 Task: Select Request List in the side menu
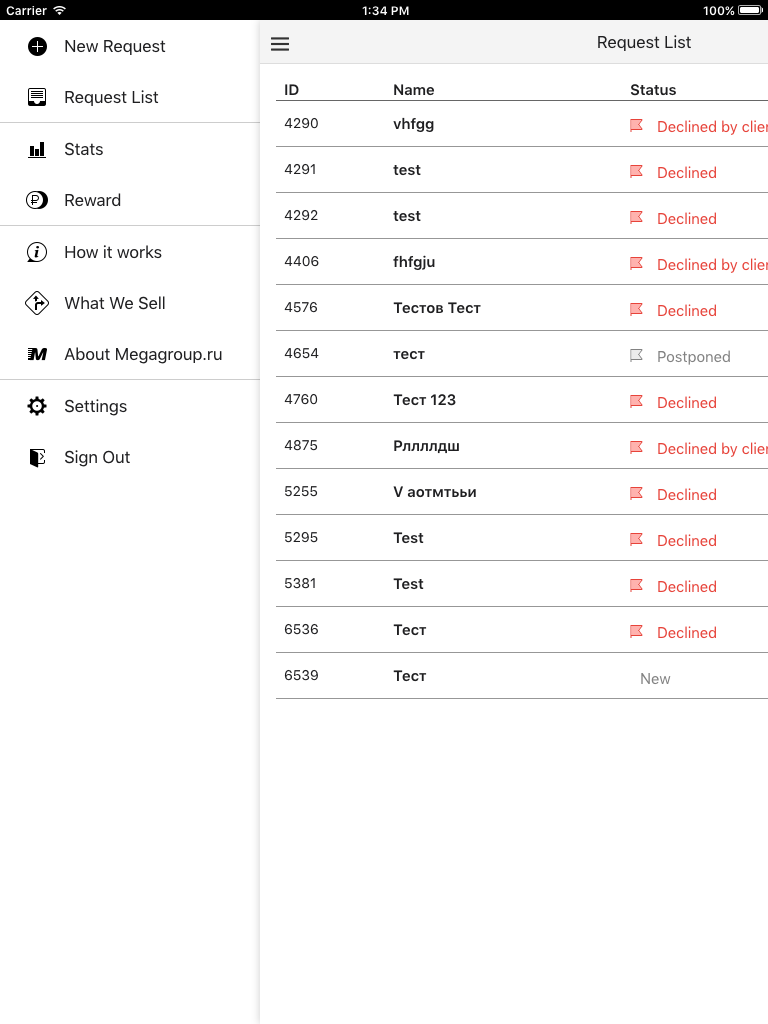coord(130,97)
